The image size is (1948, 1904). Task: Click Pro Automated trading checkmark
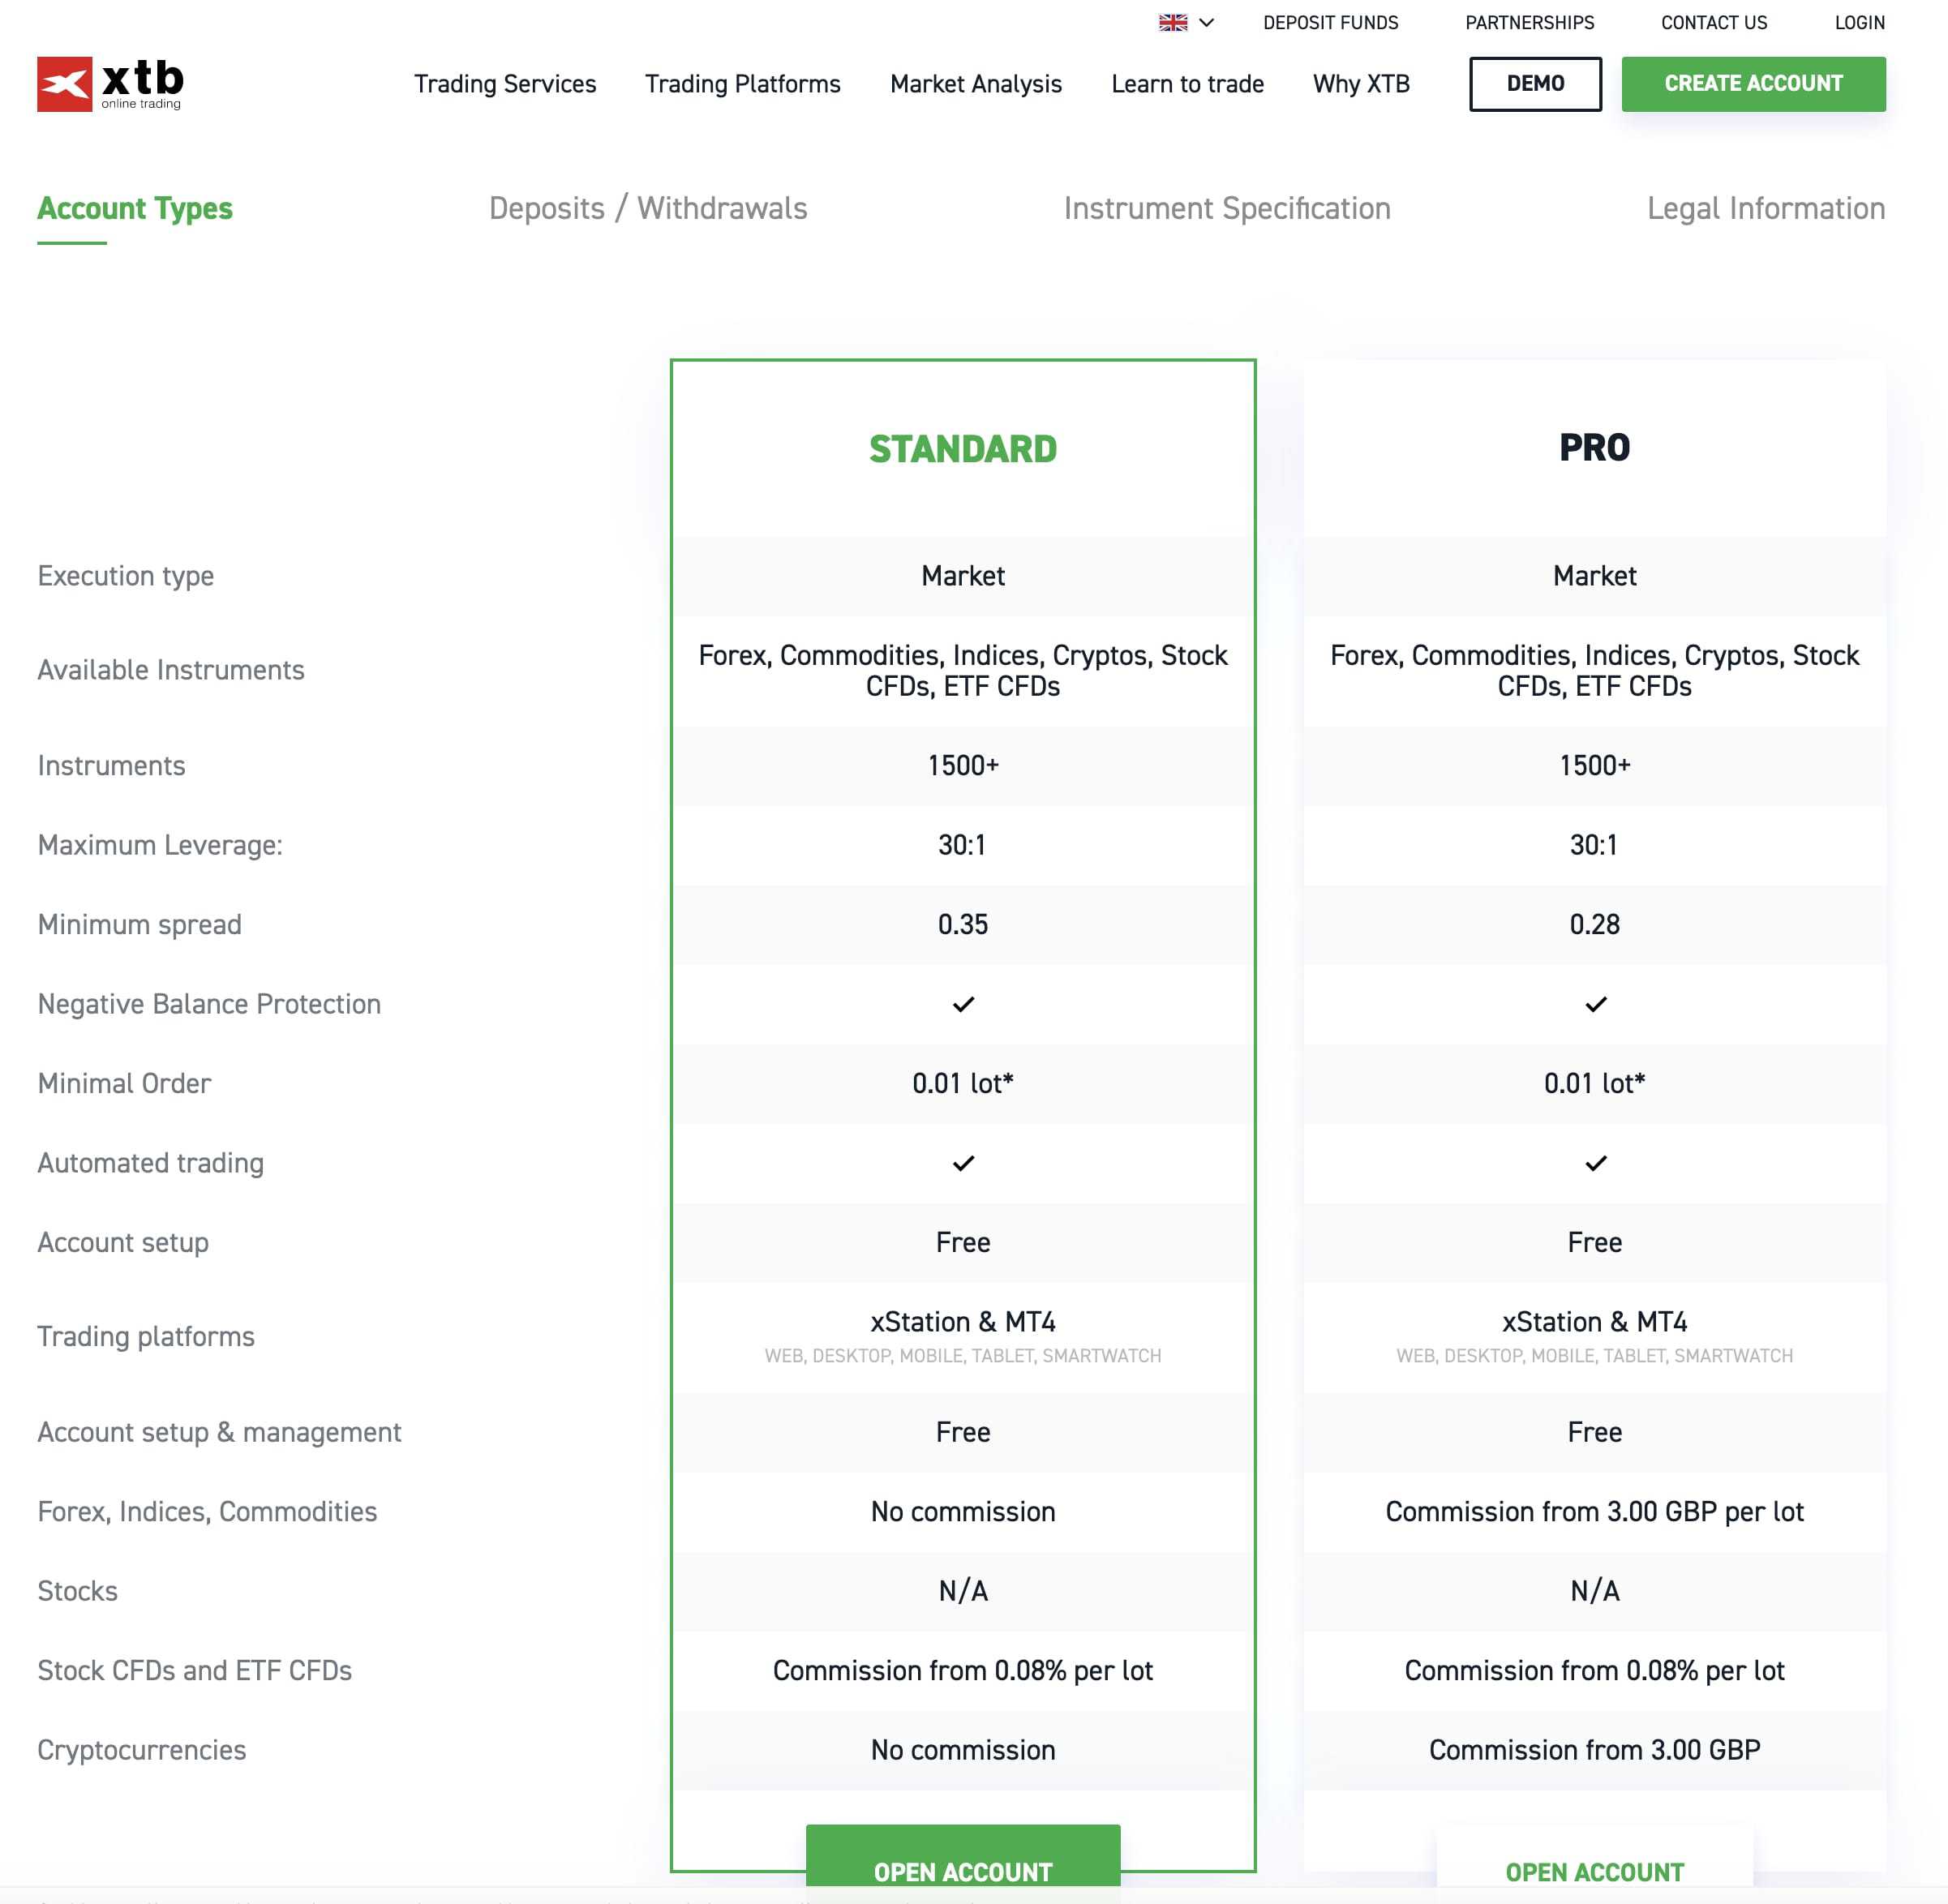pos(1595,1163)
